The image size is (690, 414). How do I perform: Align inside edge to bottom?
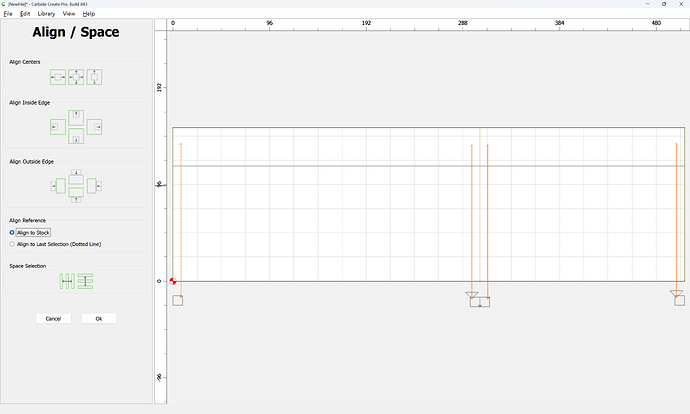point(76,136)
